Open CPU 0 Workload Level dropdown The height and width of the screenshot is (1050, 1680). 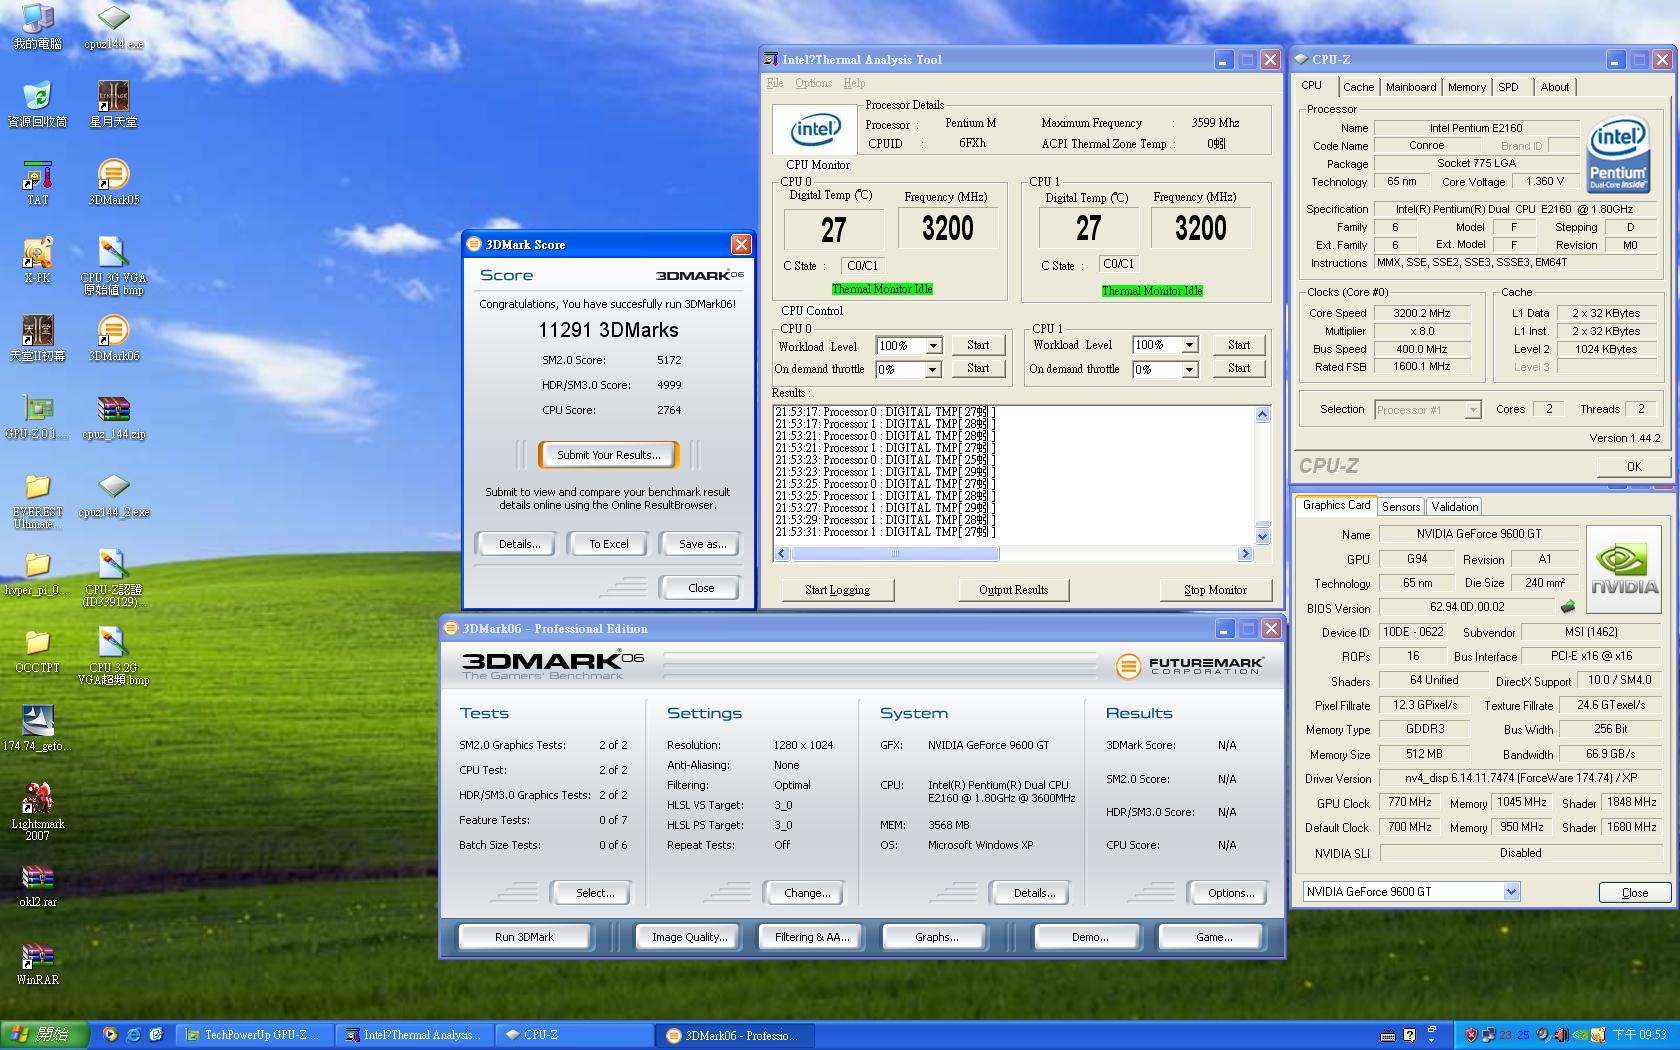pyautogui.click(x=933, y=346)
